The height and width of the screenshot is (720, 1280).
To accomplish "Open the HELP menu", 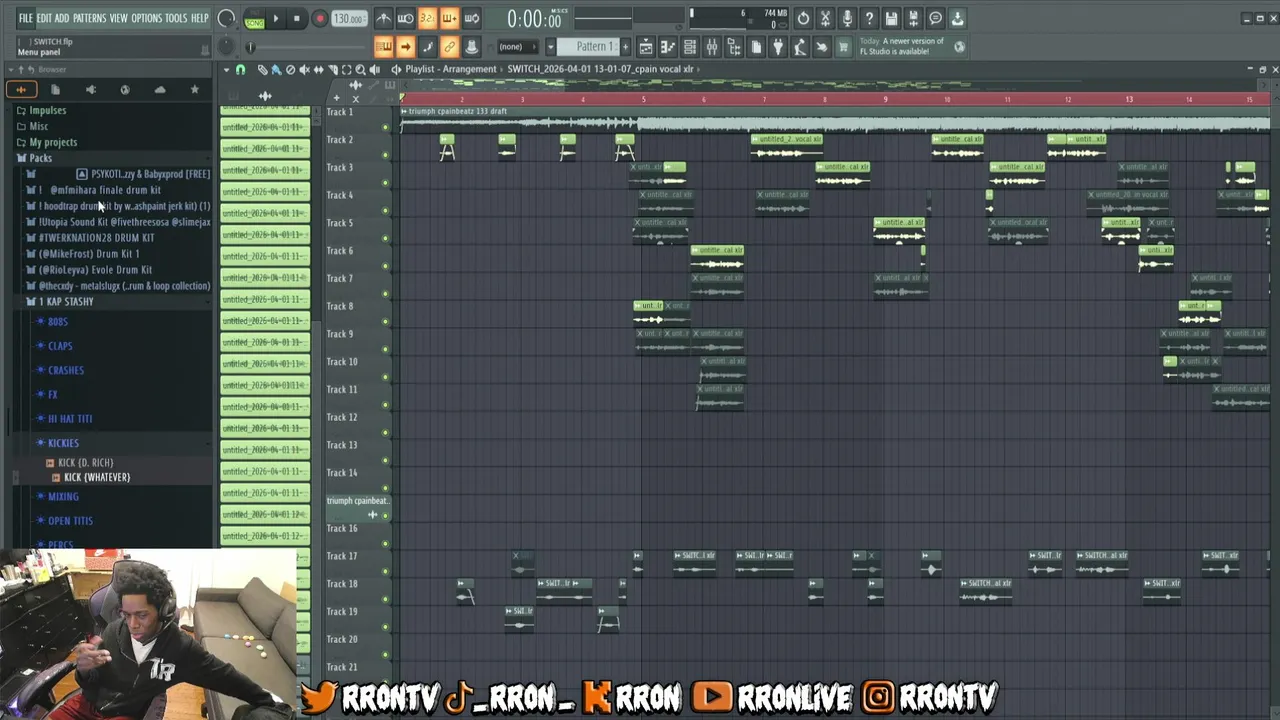I will coord(200,18).
